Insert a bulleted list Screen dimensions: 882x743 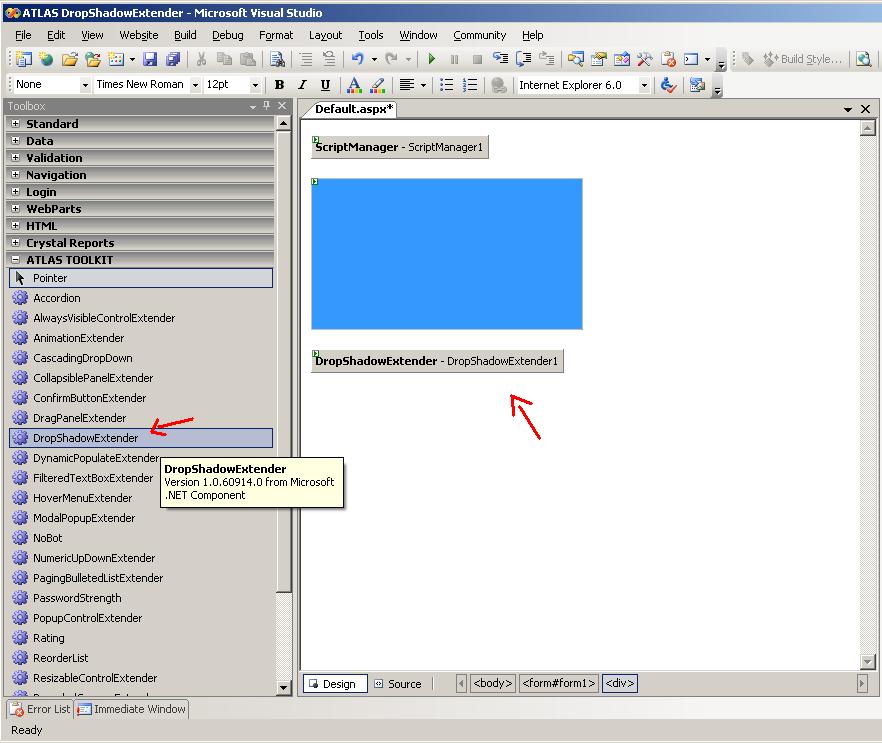(x=447, y=84)
